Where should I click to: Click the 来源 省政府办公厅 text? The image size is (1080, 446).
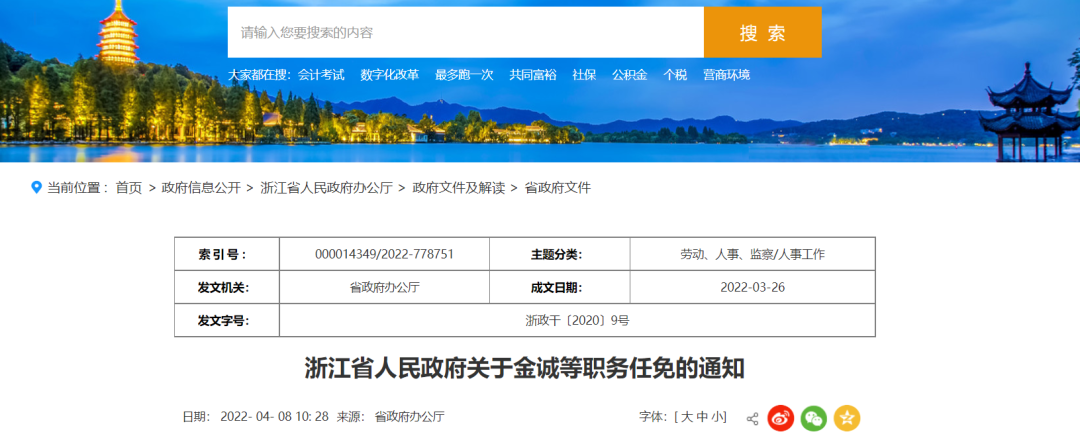[391, 416]
